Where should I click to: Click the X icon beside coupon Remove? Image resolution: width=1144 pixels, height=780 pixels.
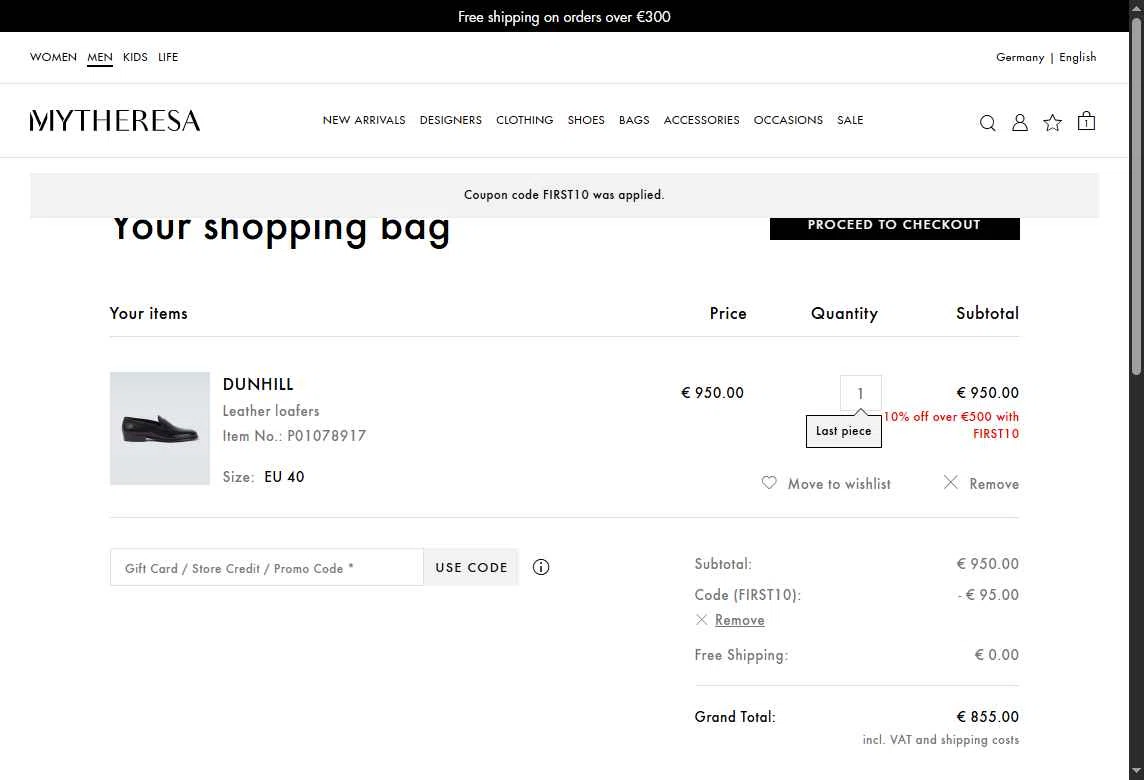click(x=702, y=619)
